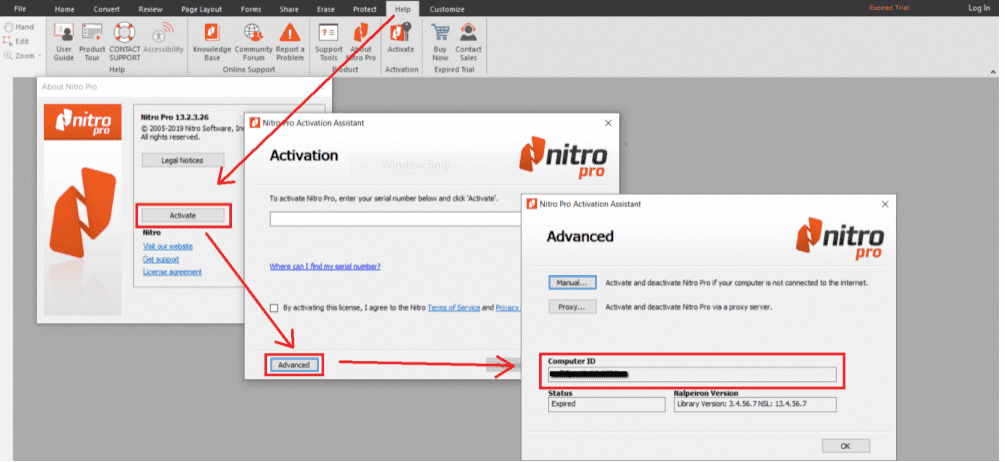This screenshot has width=1005, height=462.
Task: Close the Activation dialog window
Action: 608,123
